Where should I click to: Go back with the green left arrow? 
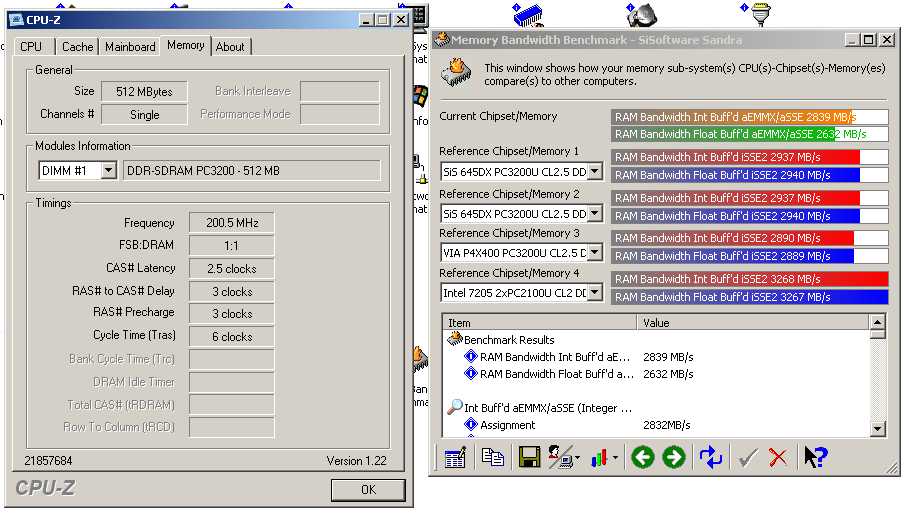643,457
